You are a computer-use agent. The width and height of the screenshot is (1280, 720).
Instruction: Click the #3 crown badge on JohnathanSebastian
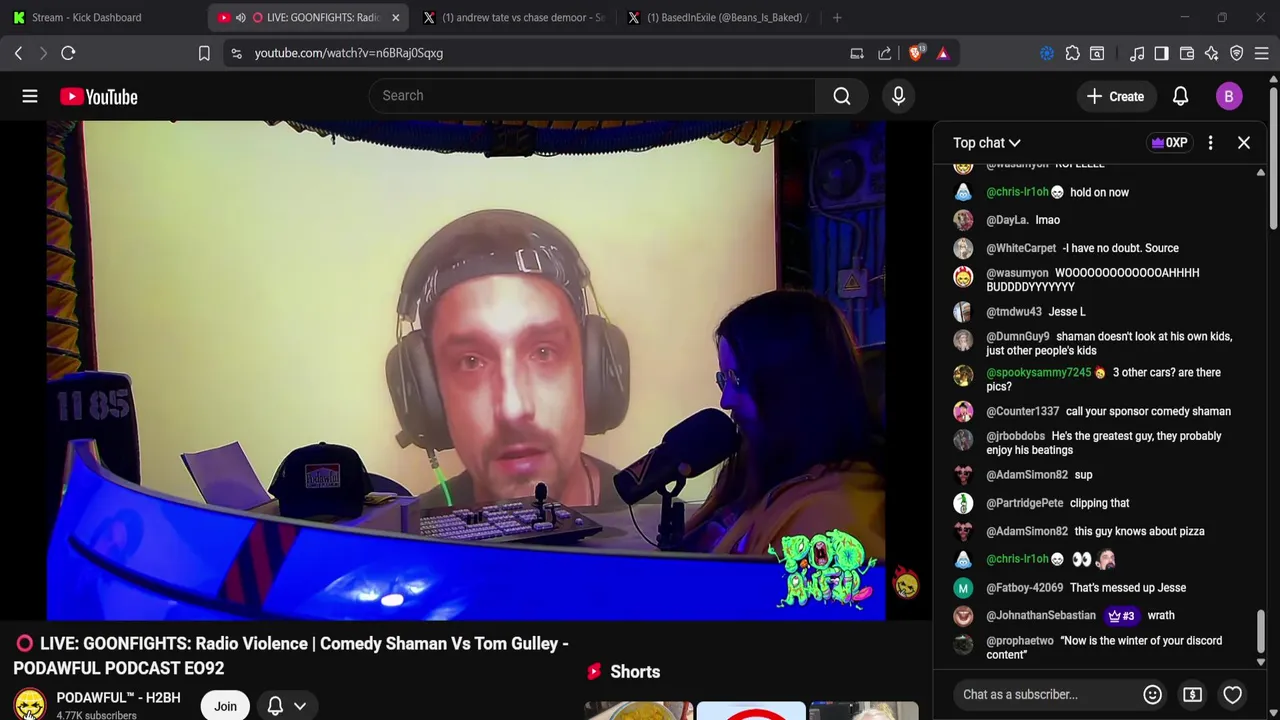coord(1120,616)
